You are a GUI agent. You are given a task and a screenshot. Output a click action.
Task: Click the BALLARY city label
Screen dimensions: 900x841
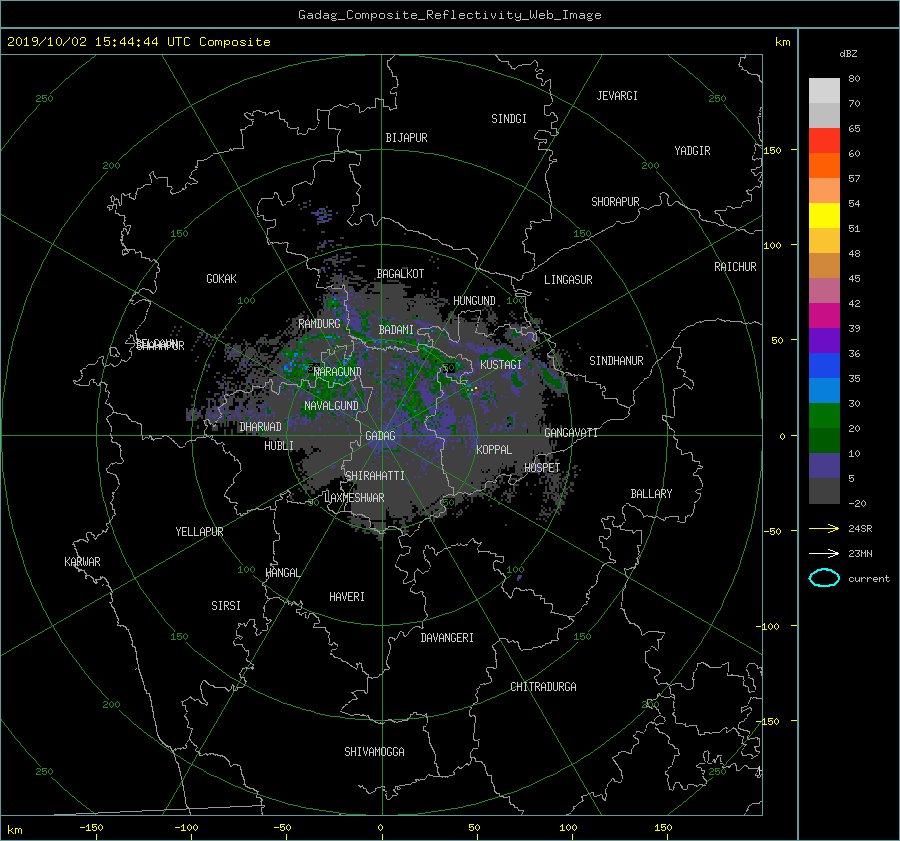pyautogui.click(x=651, y=494)
